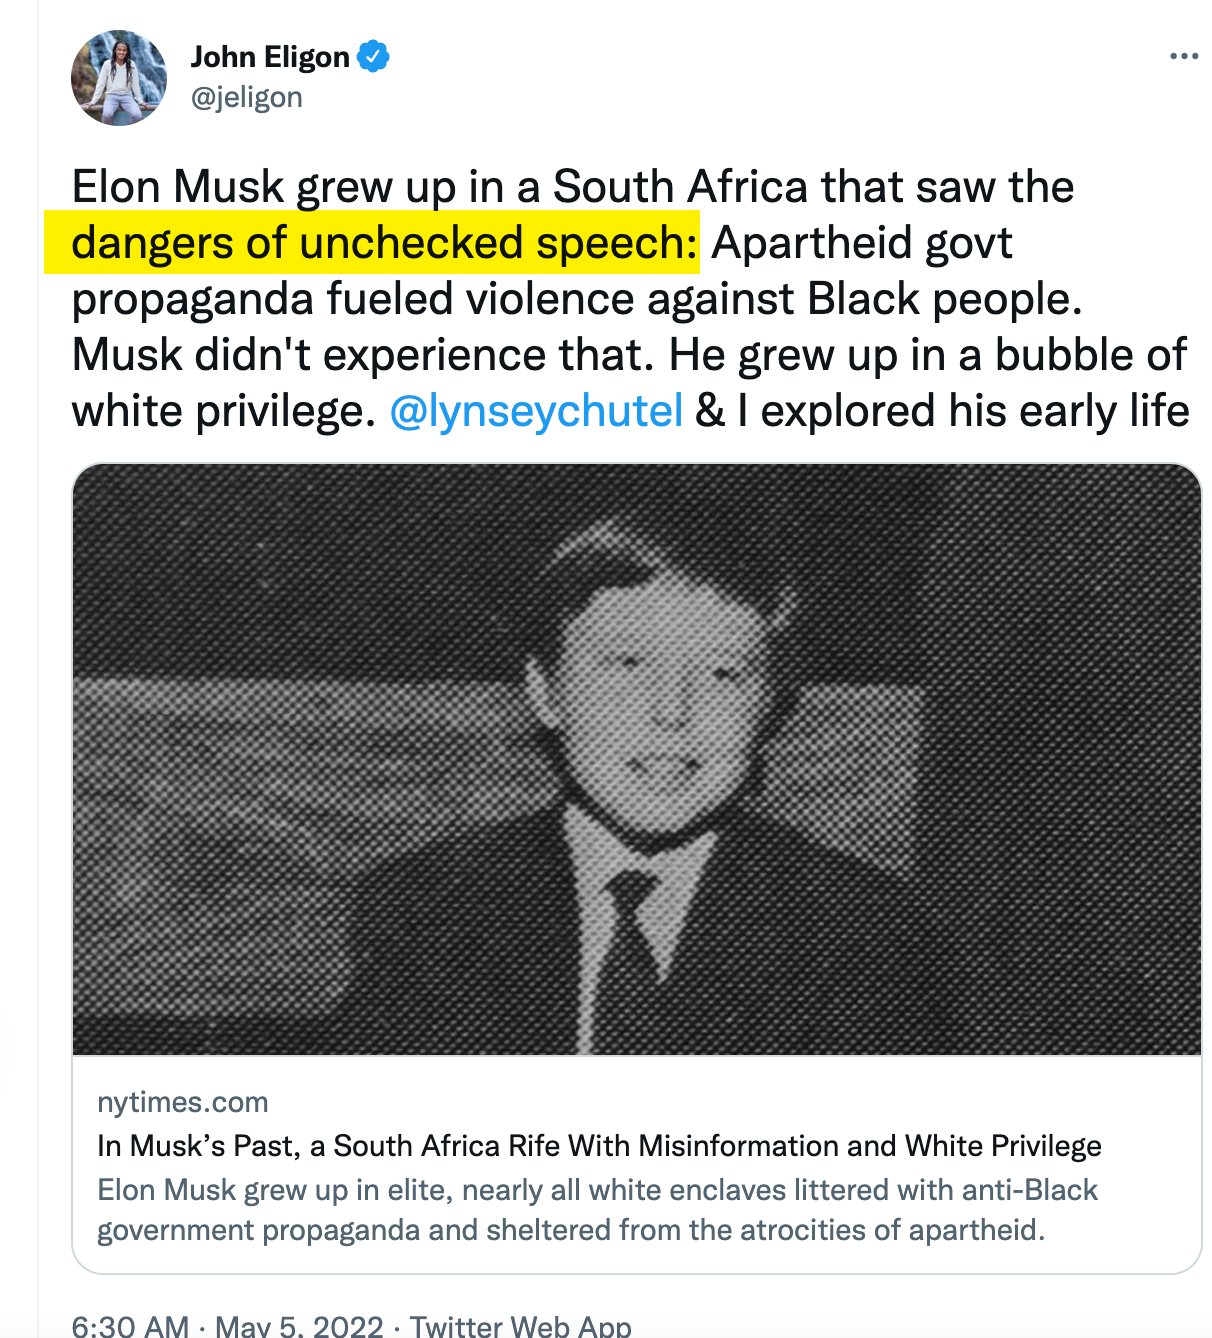Click the John Eligon display name

[270, 57]
